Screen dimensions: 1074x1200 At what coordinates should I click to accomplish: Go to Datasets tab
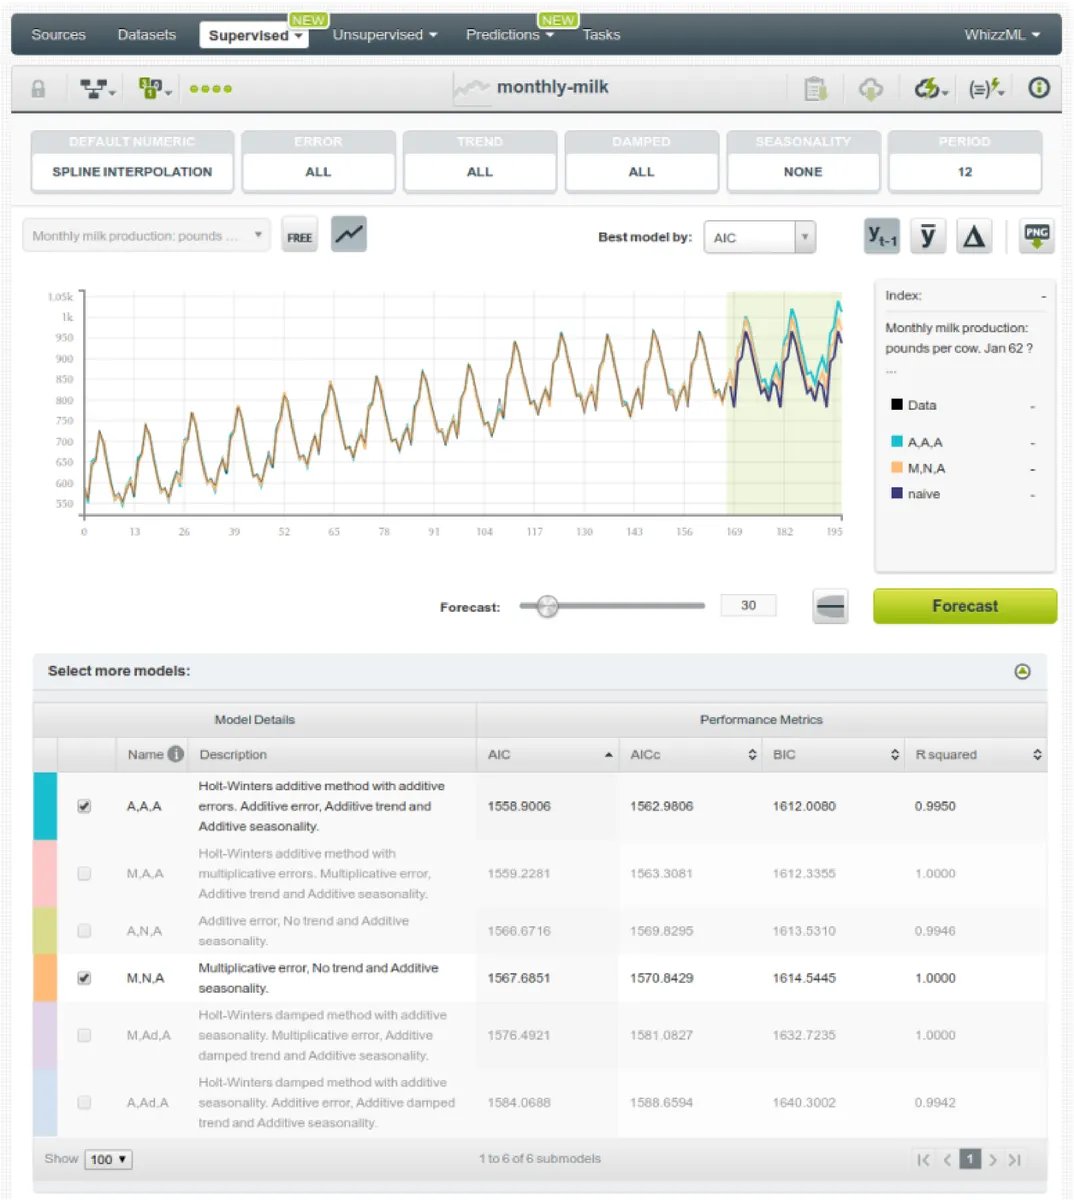tap(146, 35)
